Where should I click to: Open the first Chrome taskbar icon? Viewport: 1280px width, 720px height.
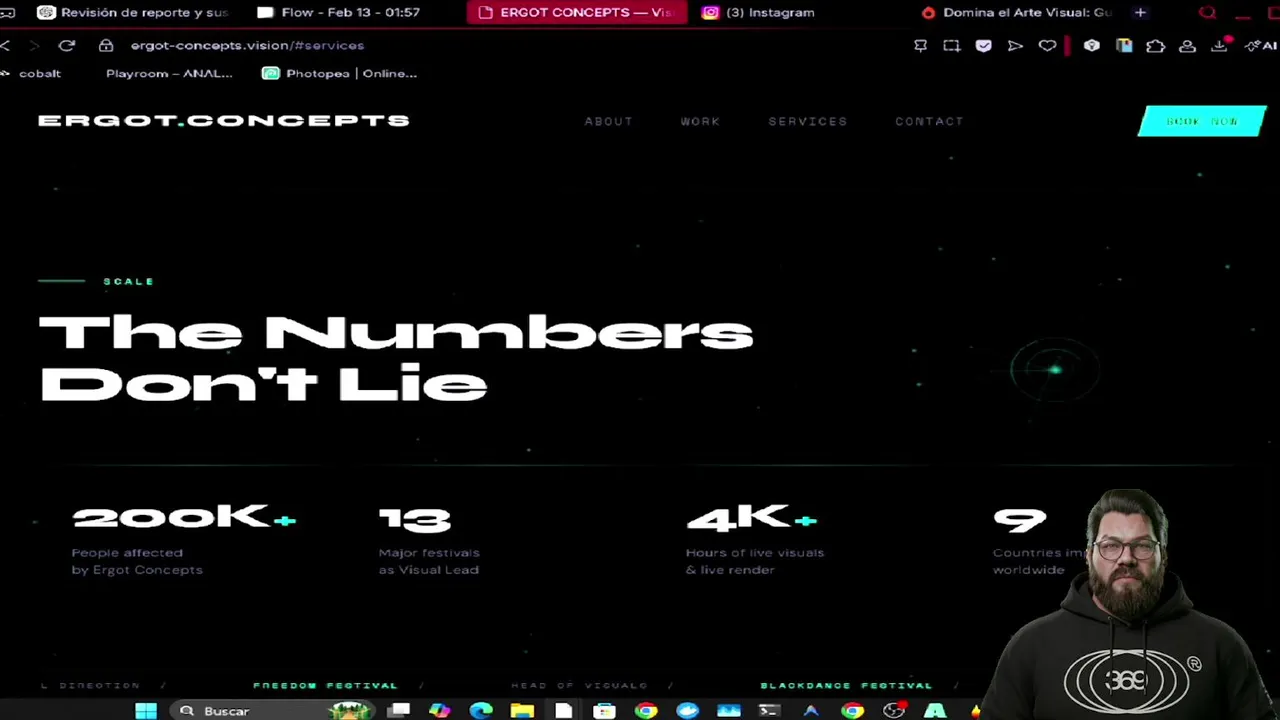[646, 711]
